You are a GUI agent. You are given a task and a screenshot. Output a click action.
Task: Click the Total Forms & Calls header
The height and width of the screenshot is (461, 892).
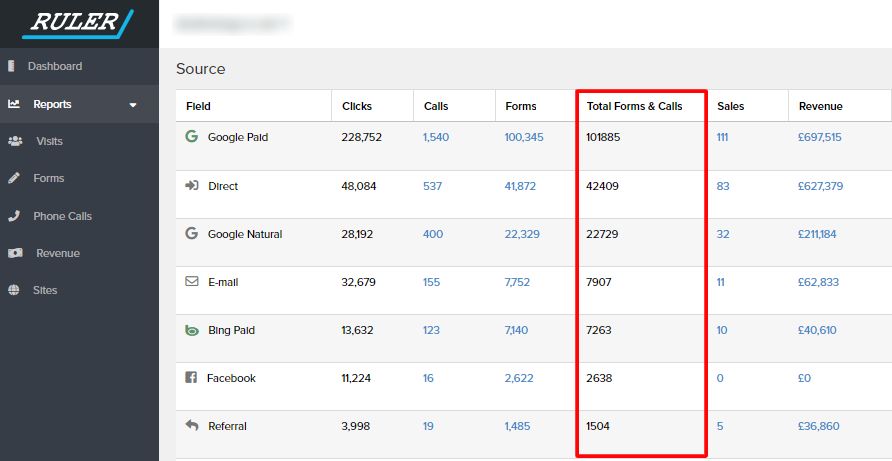coord(634,106)
